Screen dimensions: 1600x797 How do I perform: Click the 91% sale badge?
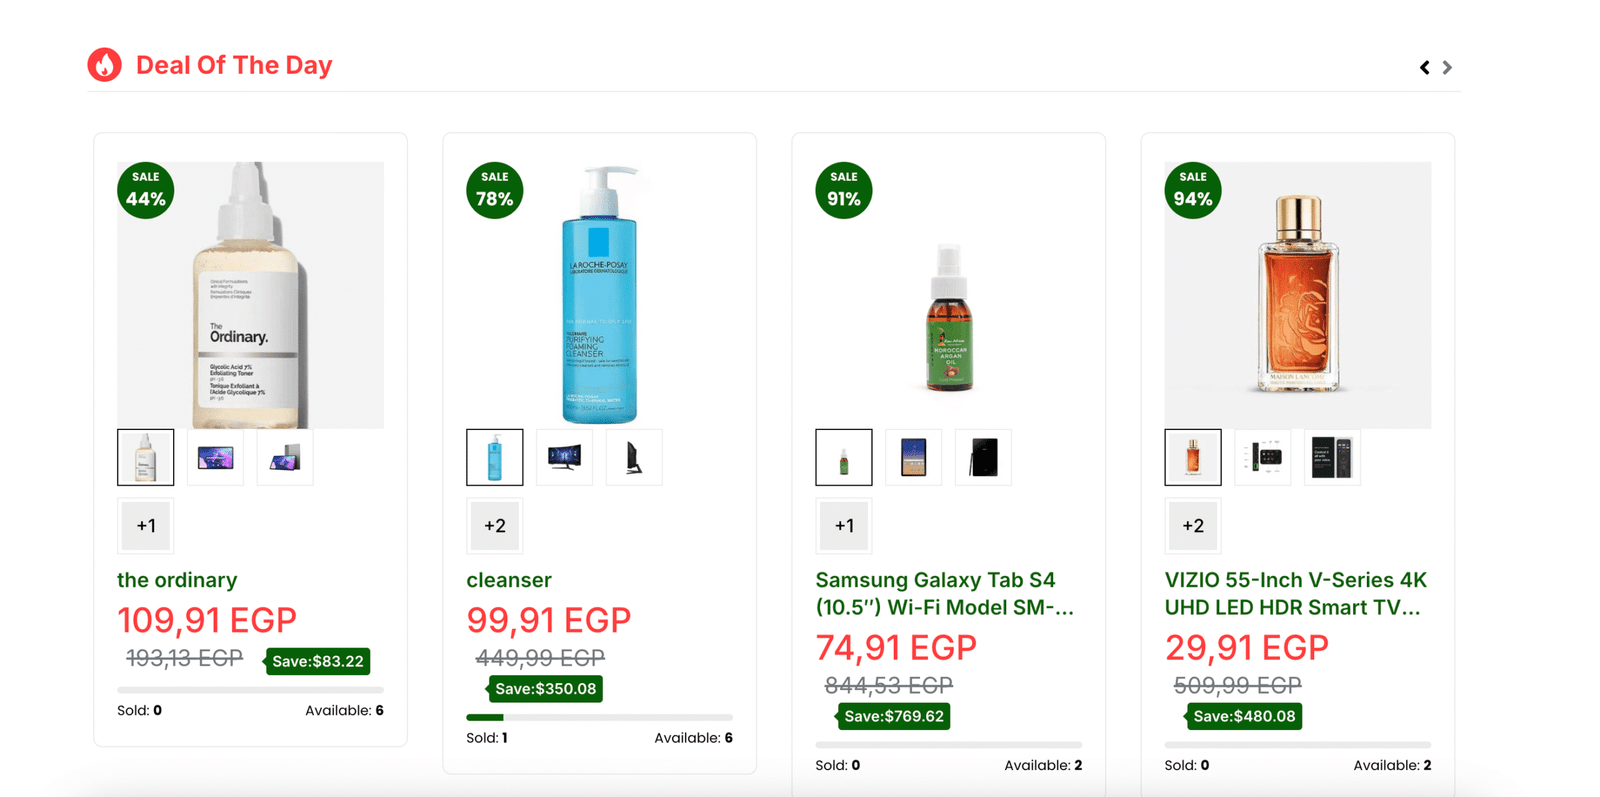pyautogui.click(x=844, y=190)
